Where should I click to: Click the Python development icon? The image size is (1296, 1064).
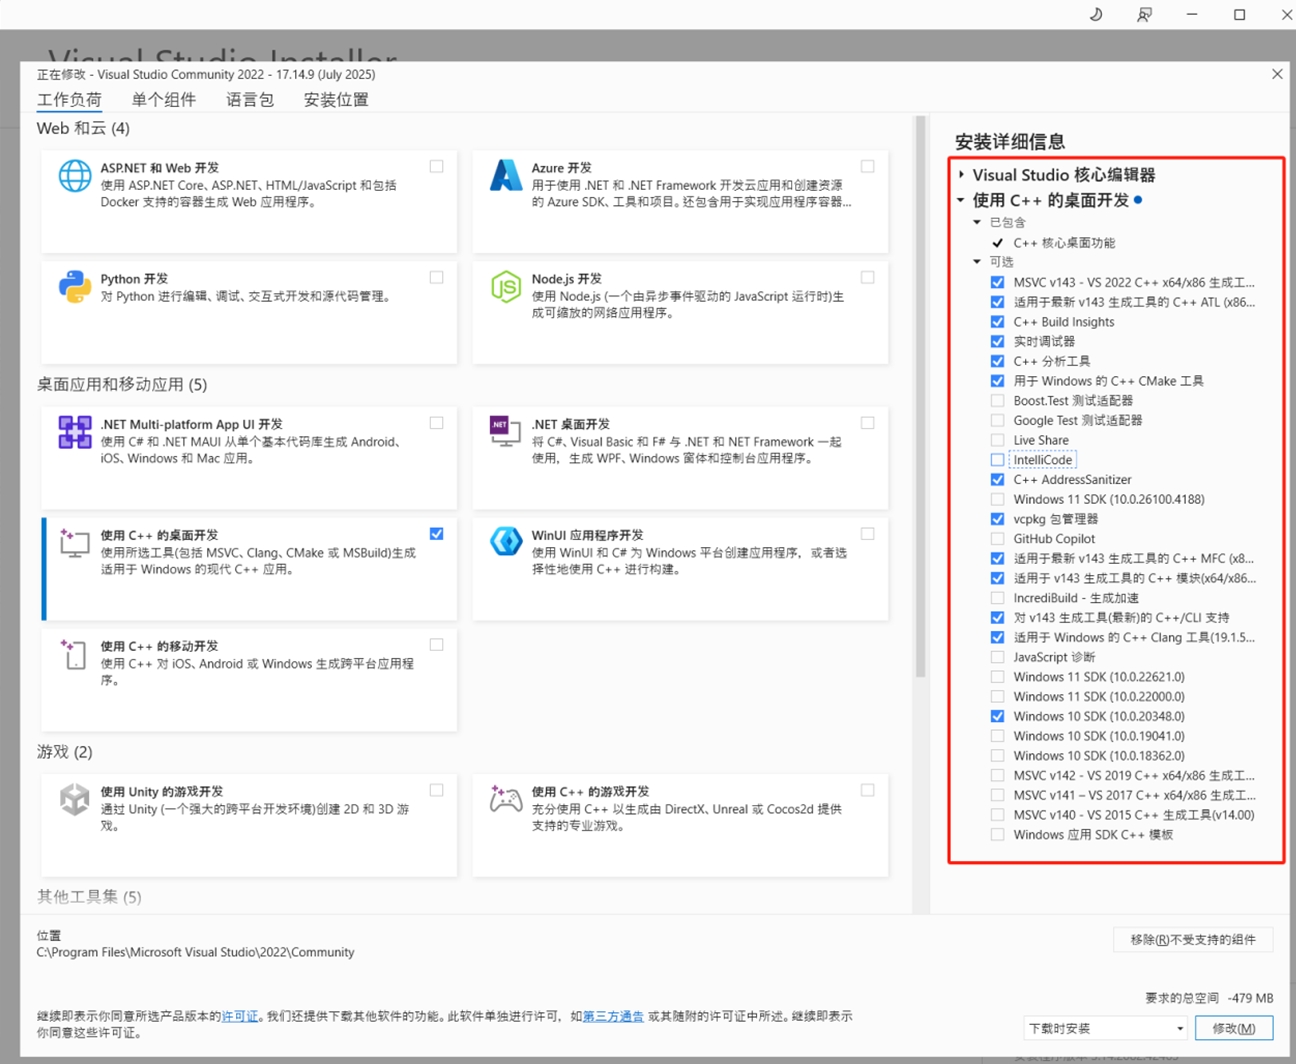[75, 287]
